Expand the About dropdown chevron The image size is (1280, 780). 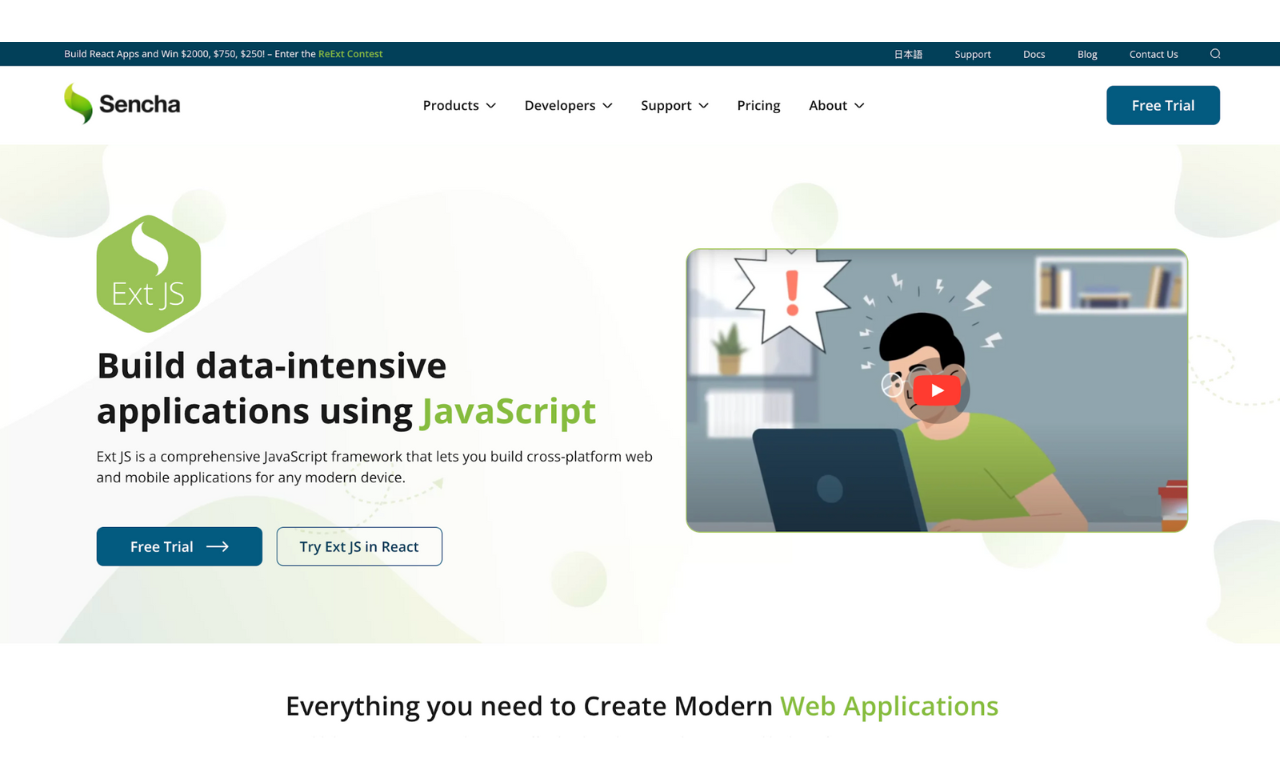pos(859,106)
